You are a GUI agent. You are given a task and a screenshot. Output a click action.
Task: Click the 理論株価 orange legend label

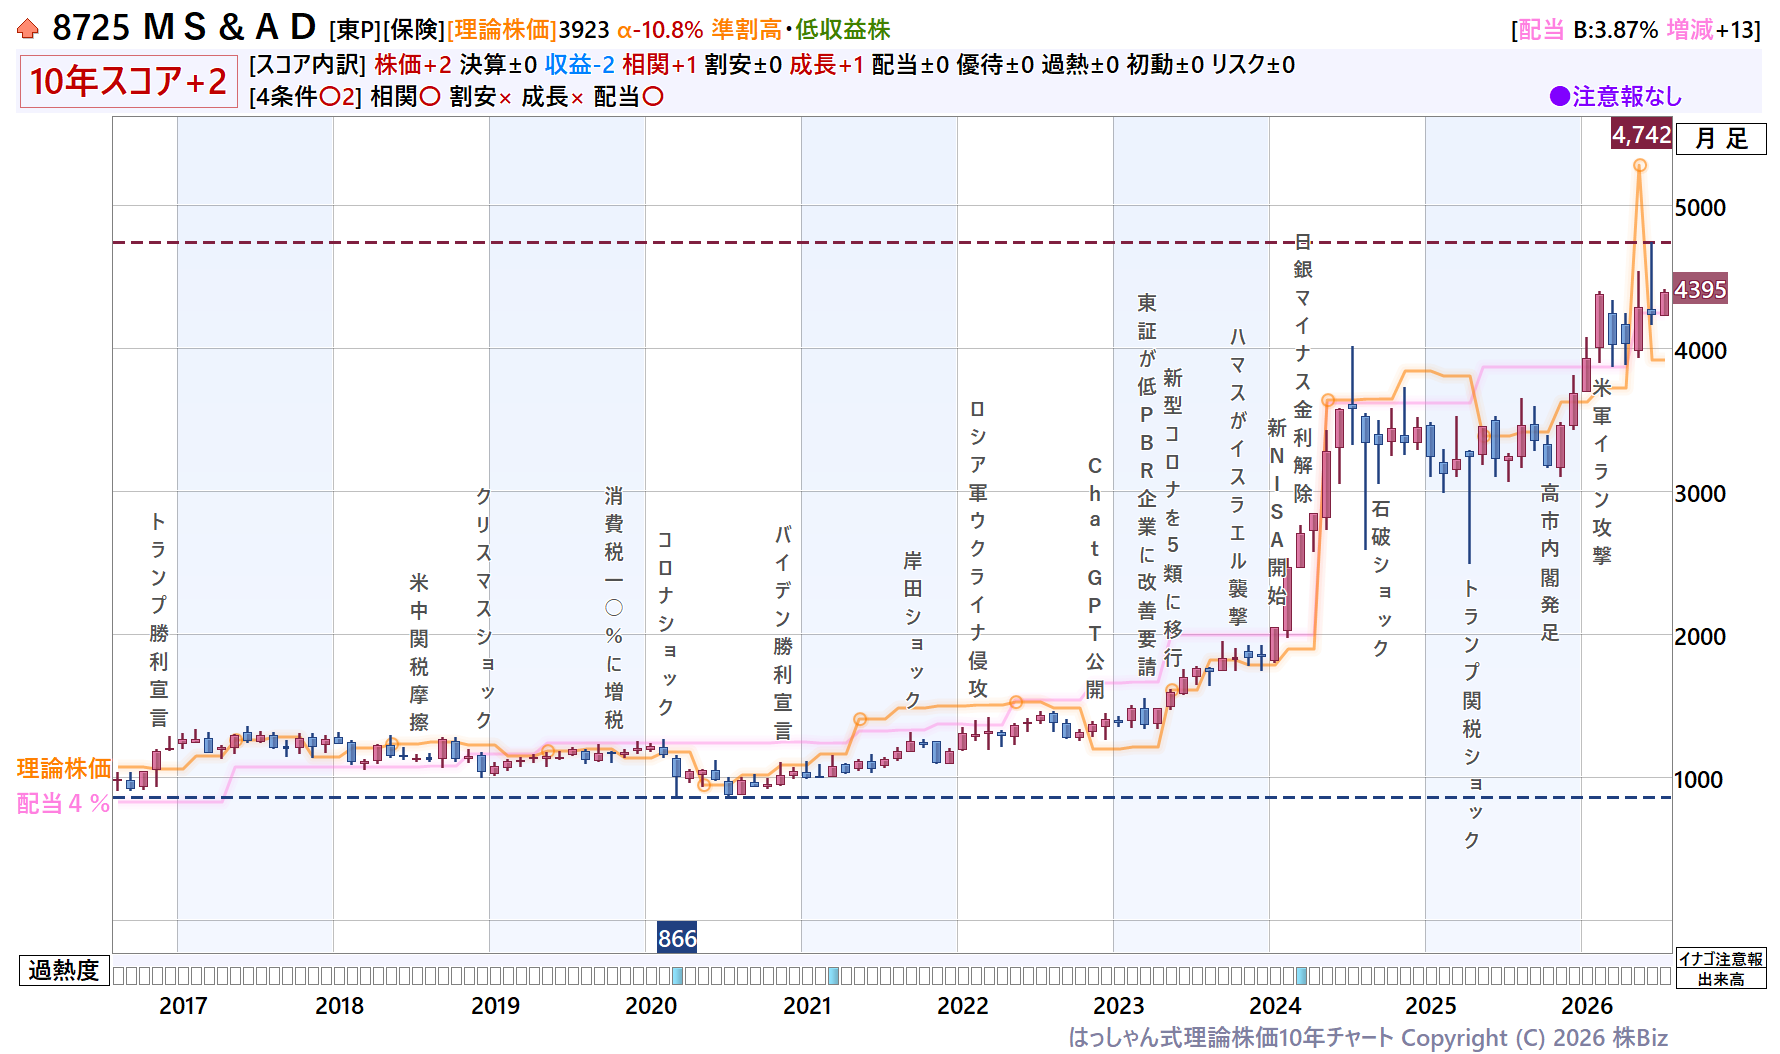(x=64, y=768)
